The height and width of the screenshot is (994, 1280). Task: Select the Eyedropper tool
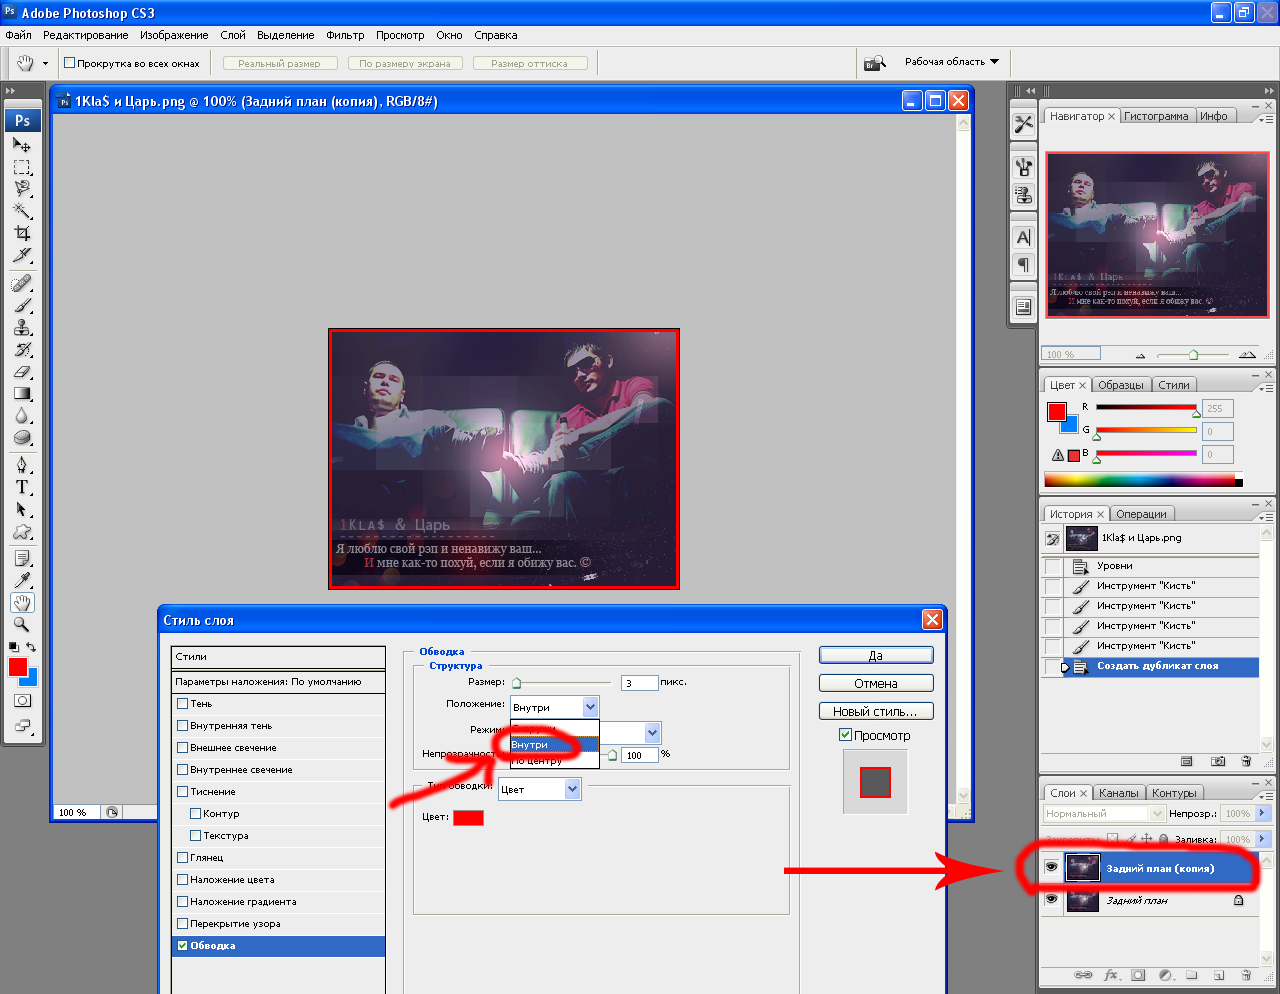(22, 581)
